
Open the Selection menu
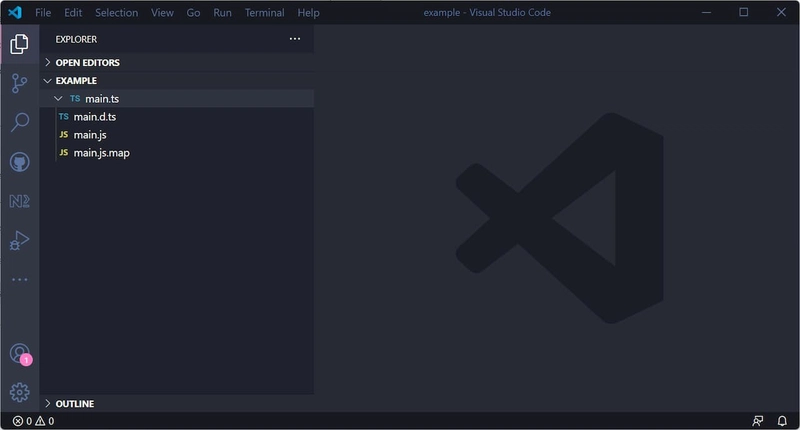tap(116, 13)
